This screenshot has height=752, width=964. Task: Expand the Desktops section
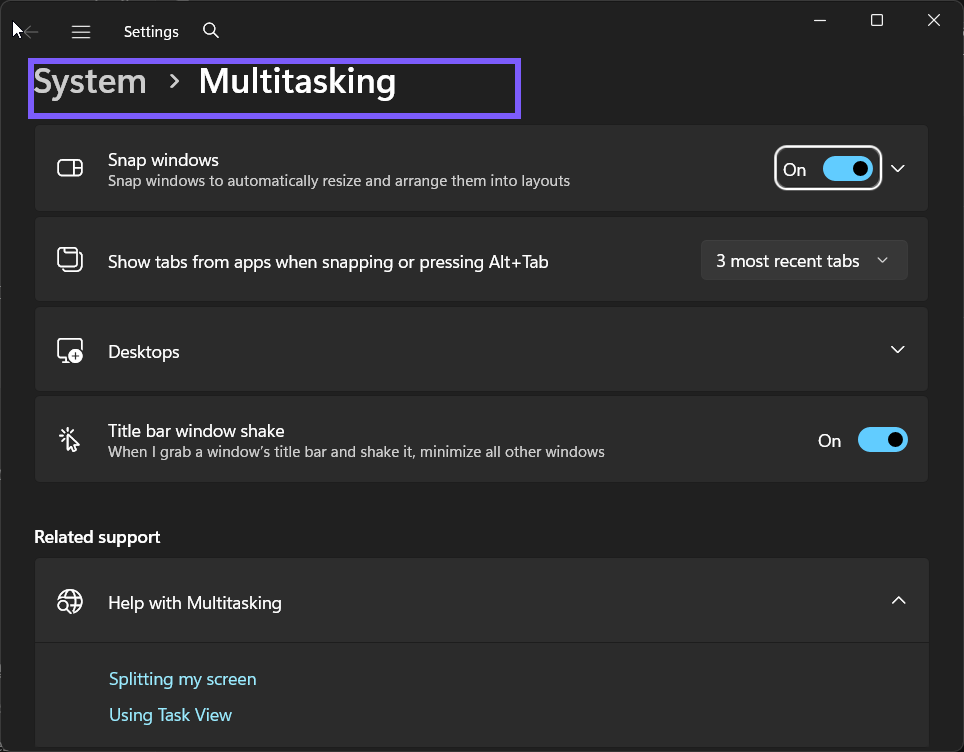[x=898, y=349]
